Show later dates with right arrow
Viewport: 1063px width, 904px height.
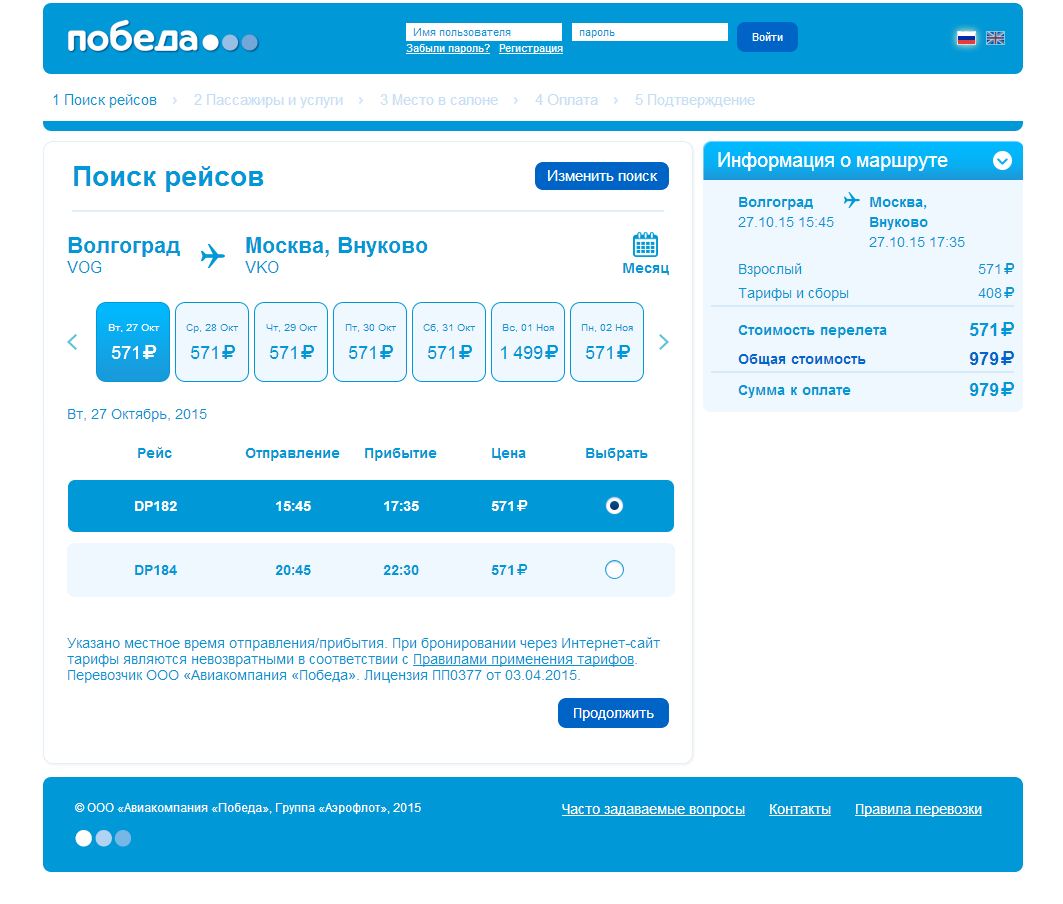664,342
